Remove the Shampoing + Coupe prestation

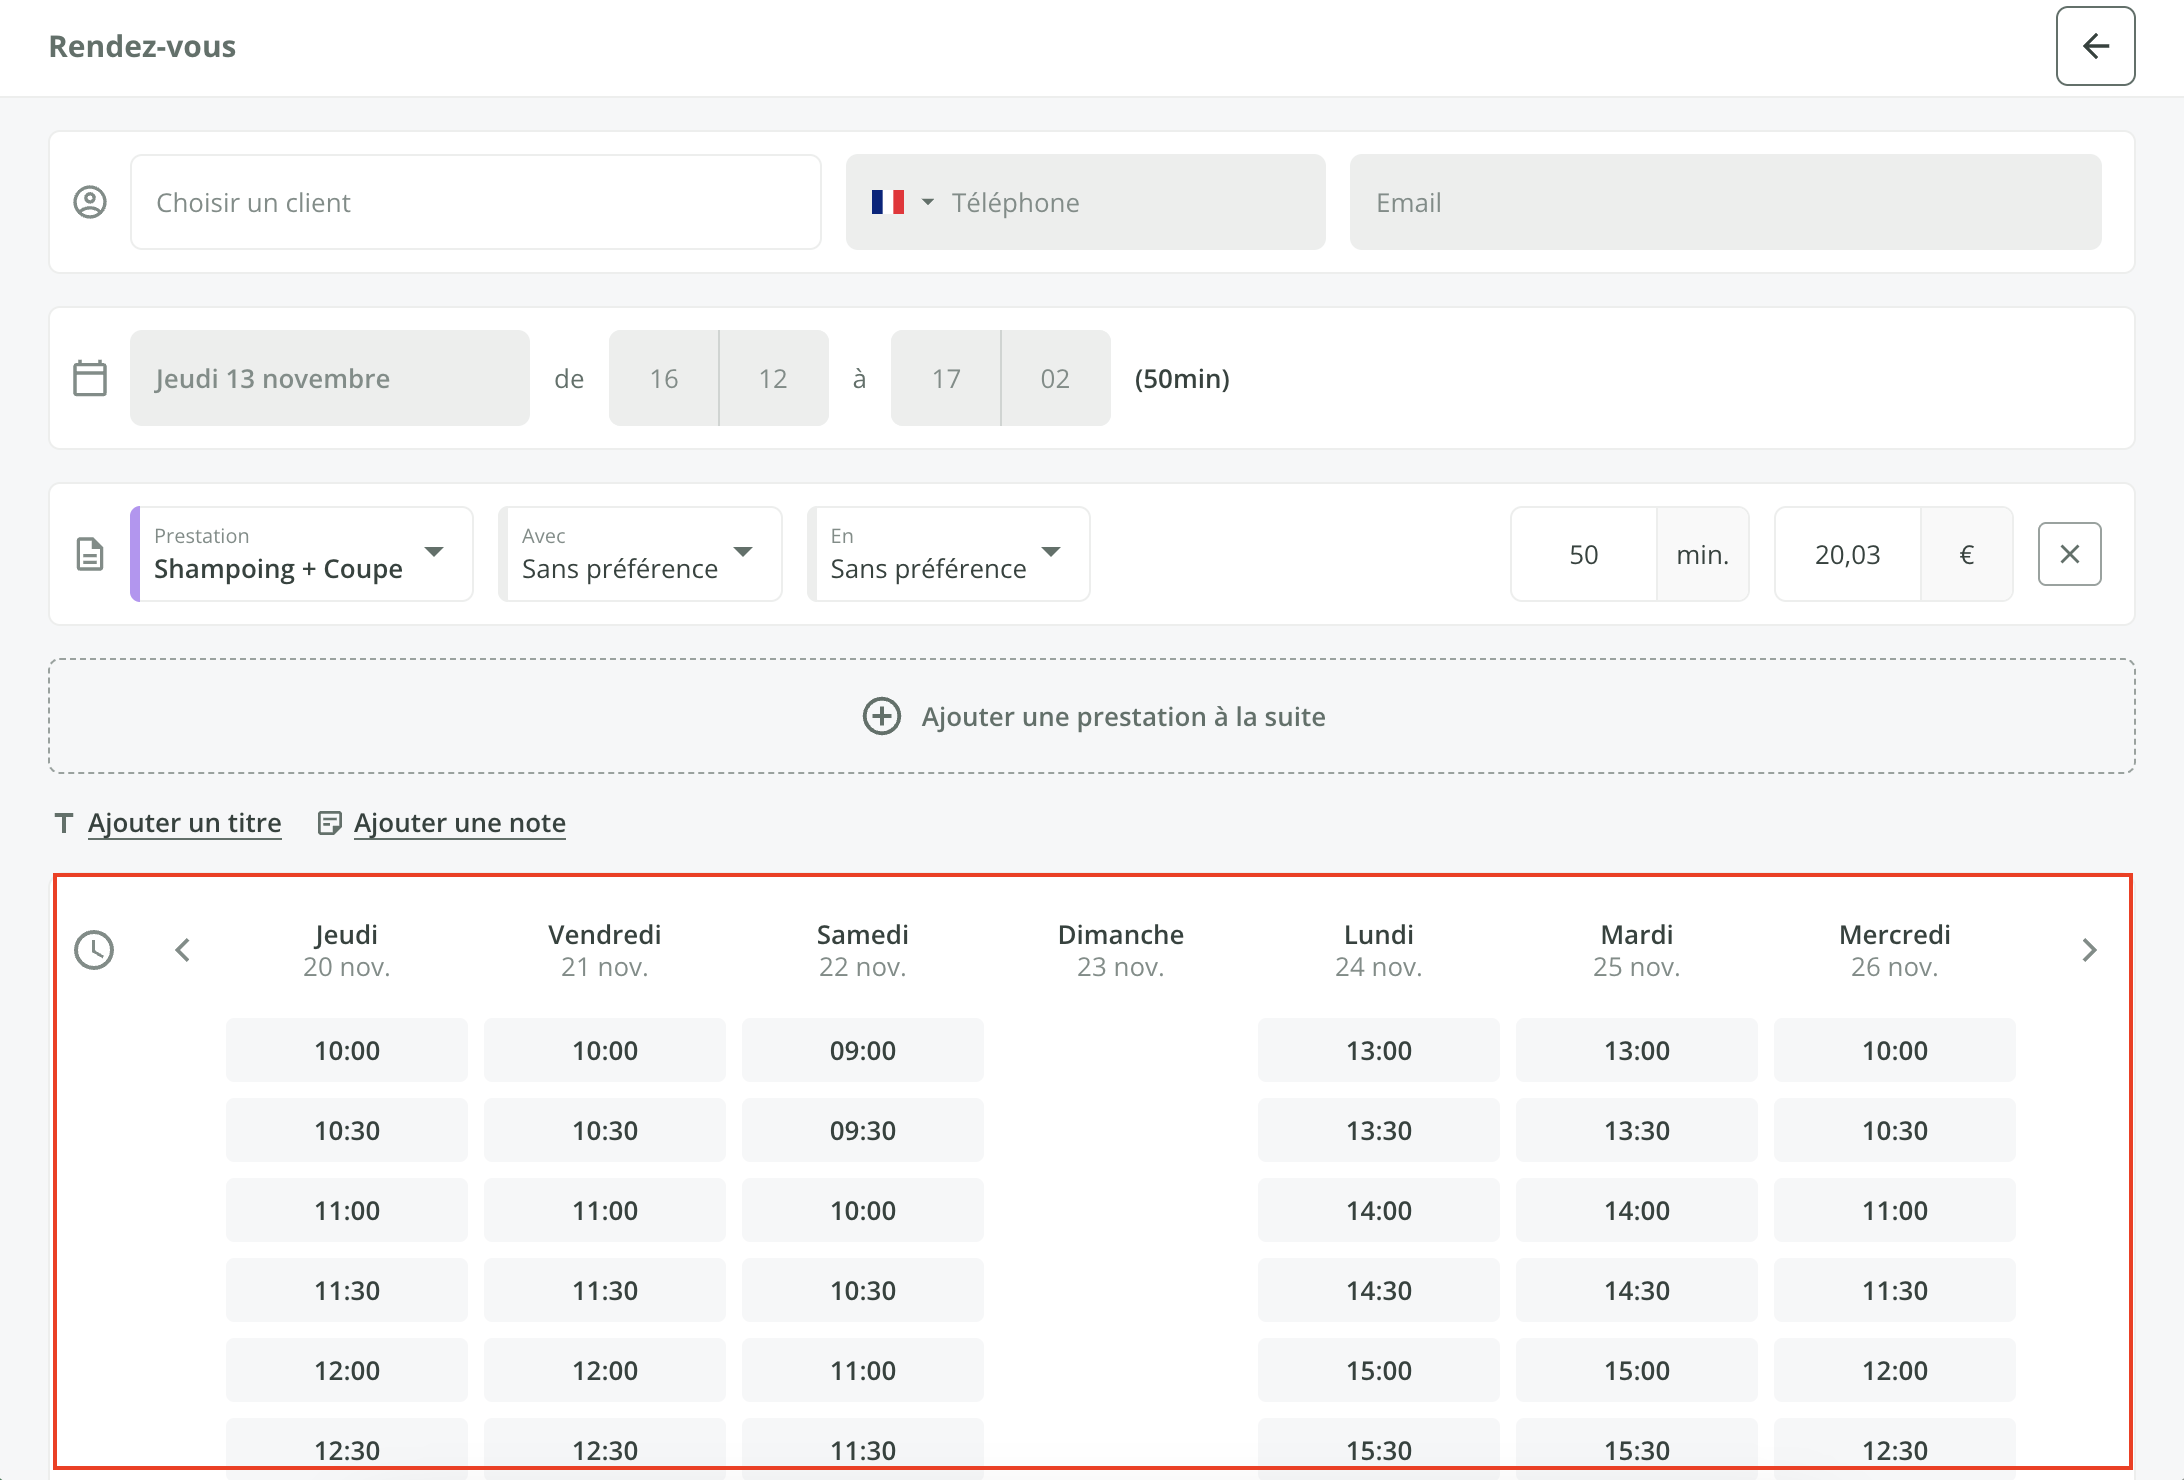[2069, 554]
